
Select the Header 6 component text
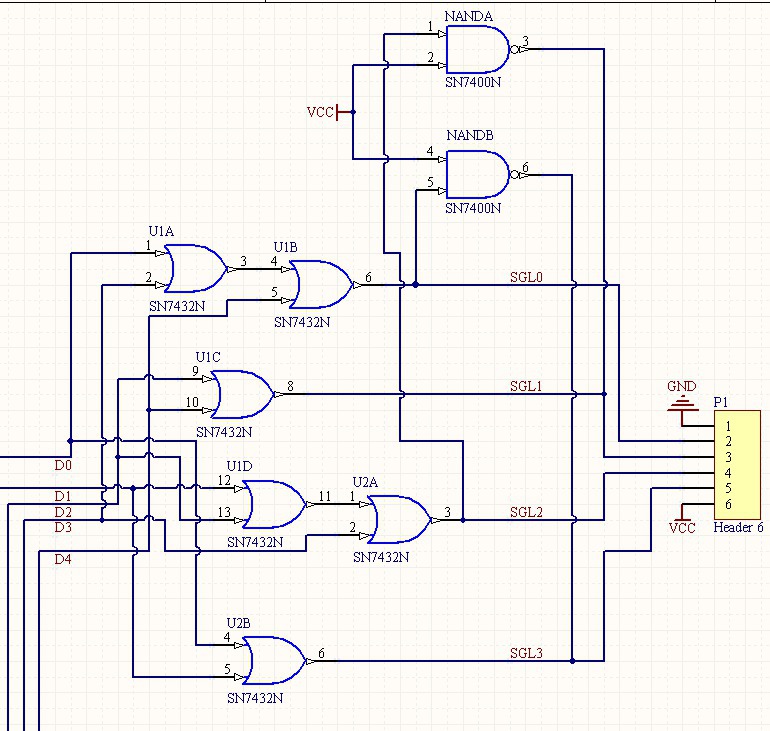pos(738,527)
